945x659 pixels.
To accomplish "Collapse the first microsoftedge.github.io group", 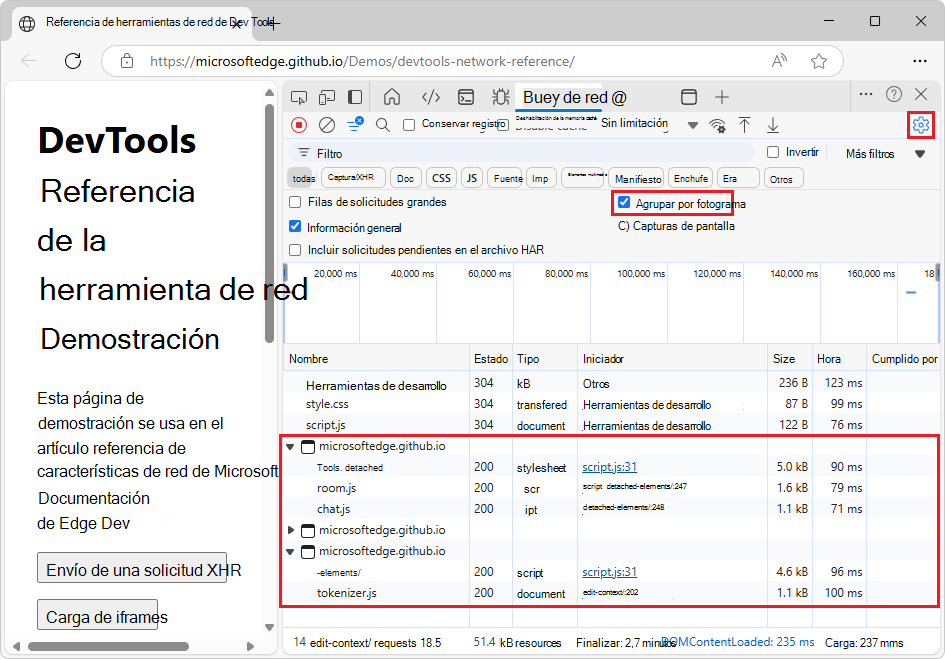I will [x=290, y=446].
